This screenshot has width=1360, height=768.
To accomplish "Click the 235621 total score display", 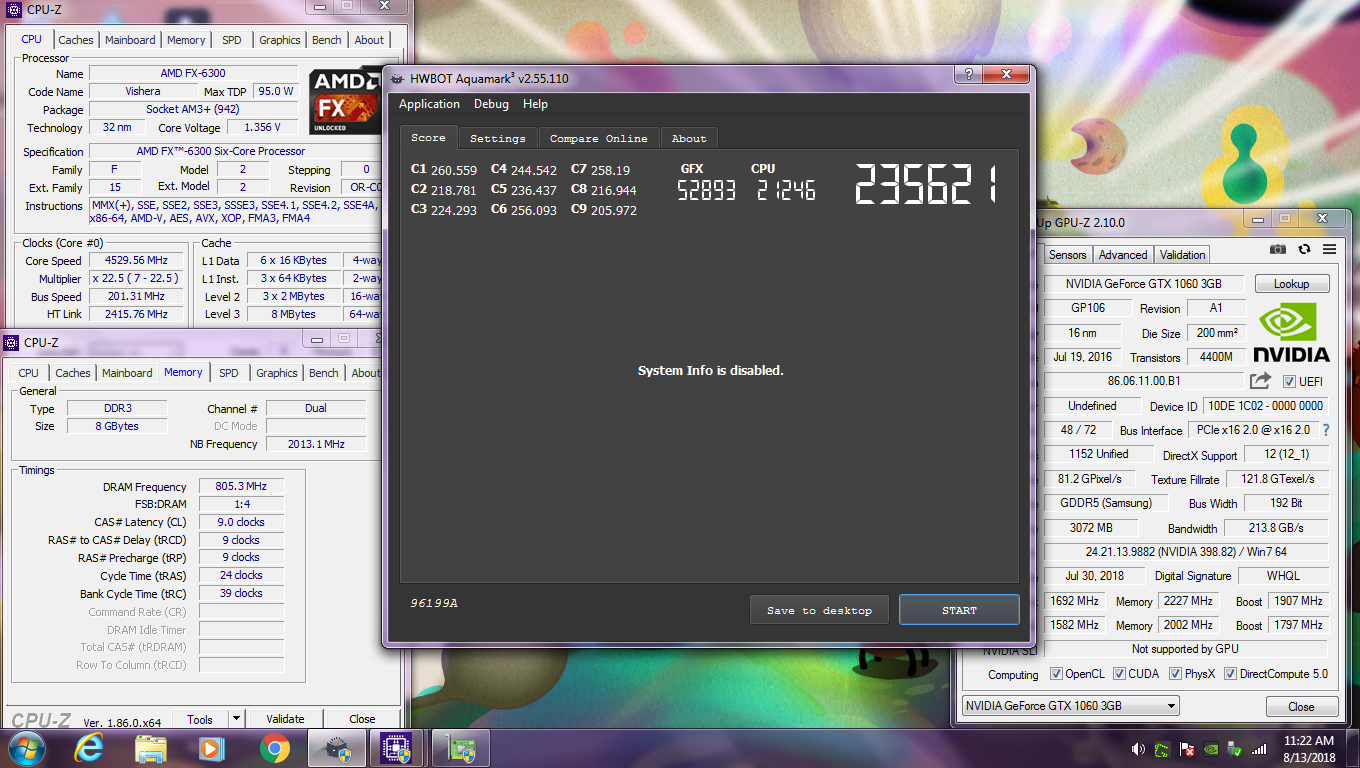I will click(x=926, y=184).
